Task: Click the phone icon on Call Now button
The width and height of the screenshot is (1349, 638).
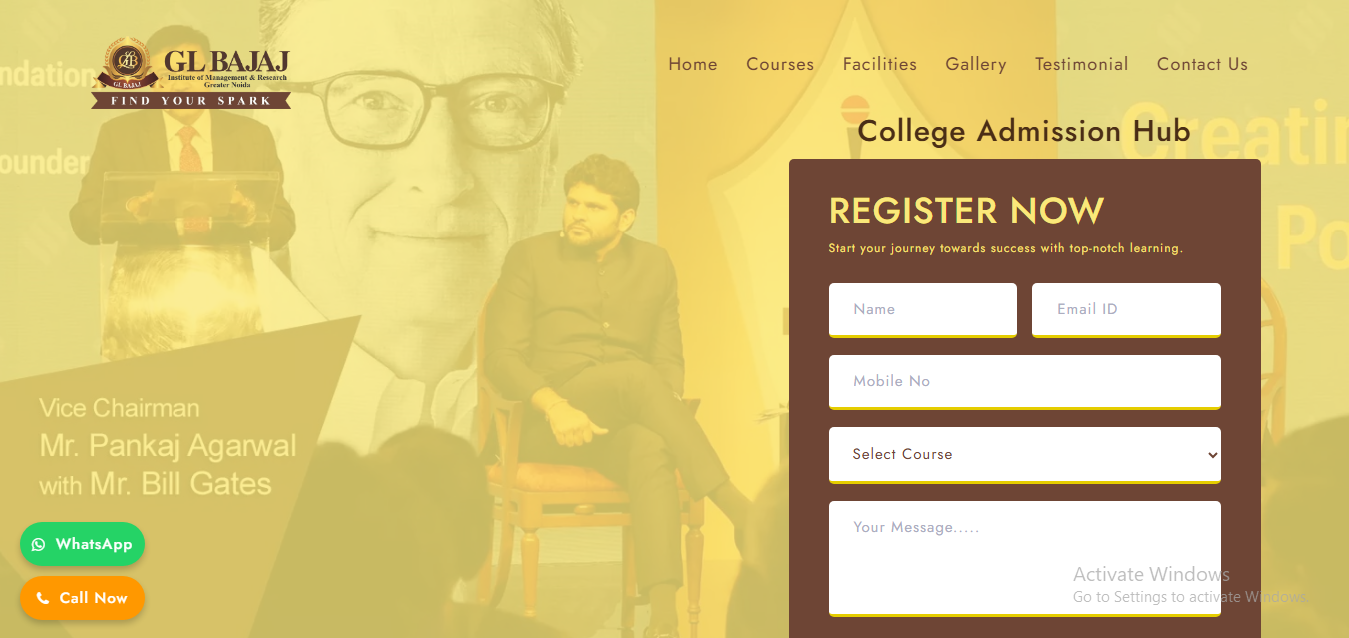Action: click(41, 597)
